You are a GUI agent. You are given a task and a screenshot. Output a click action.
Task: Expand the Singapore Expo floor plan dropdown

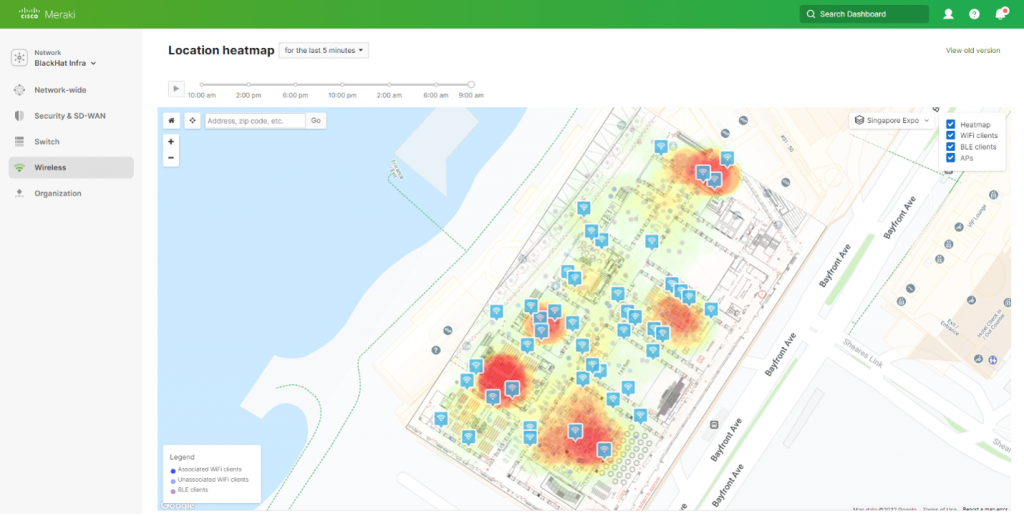[x=892, y=120]
